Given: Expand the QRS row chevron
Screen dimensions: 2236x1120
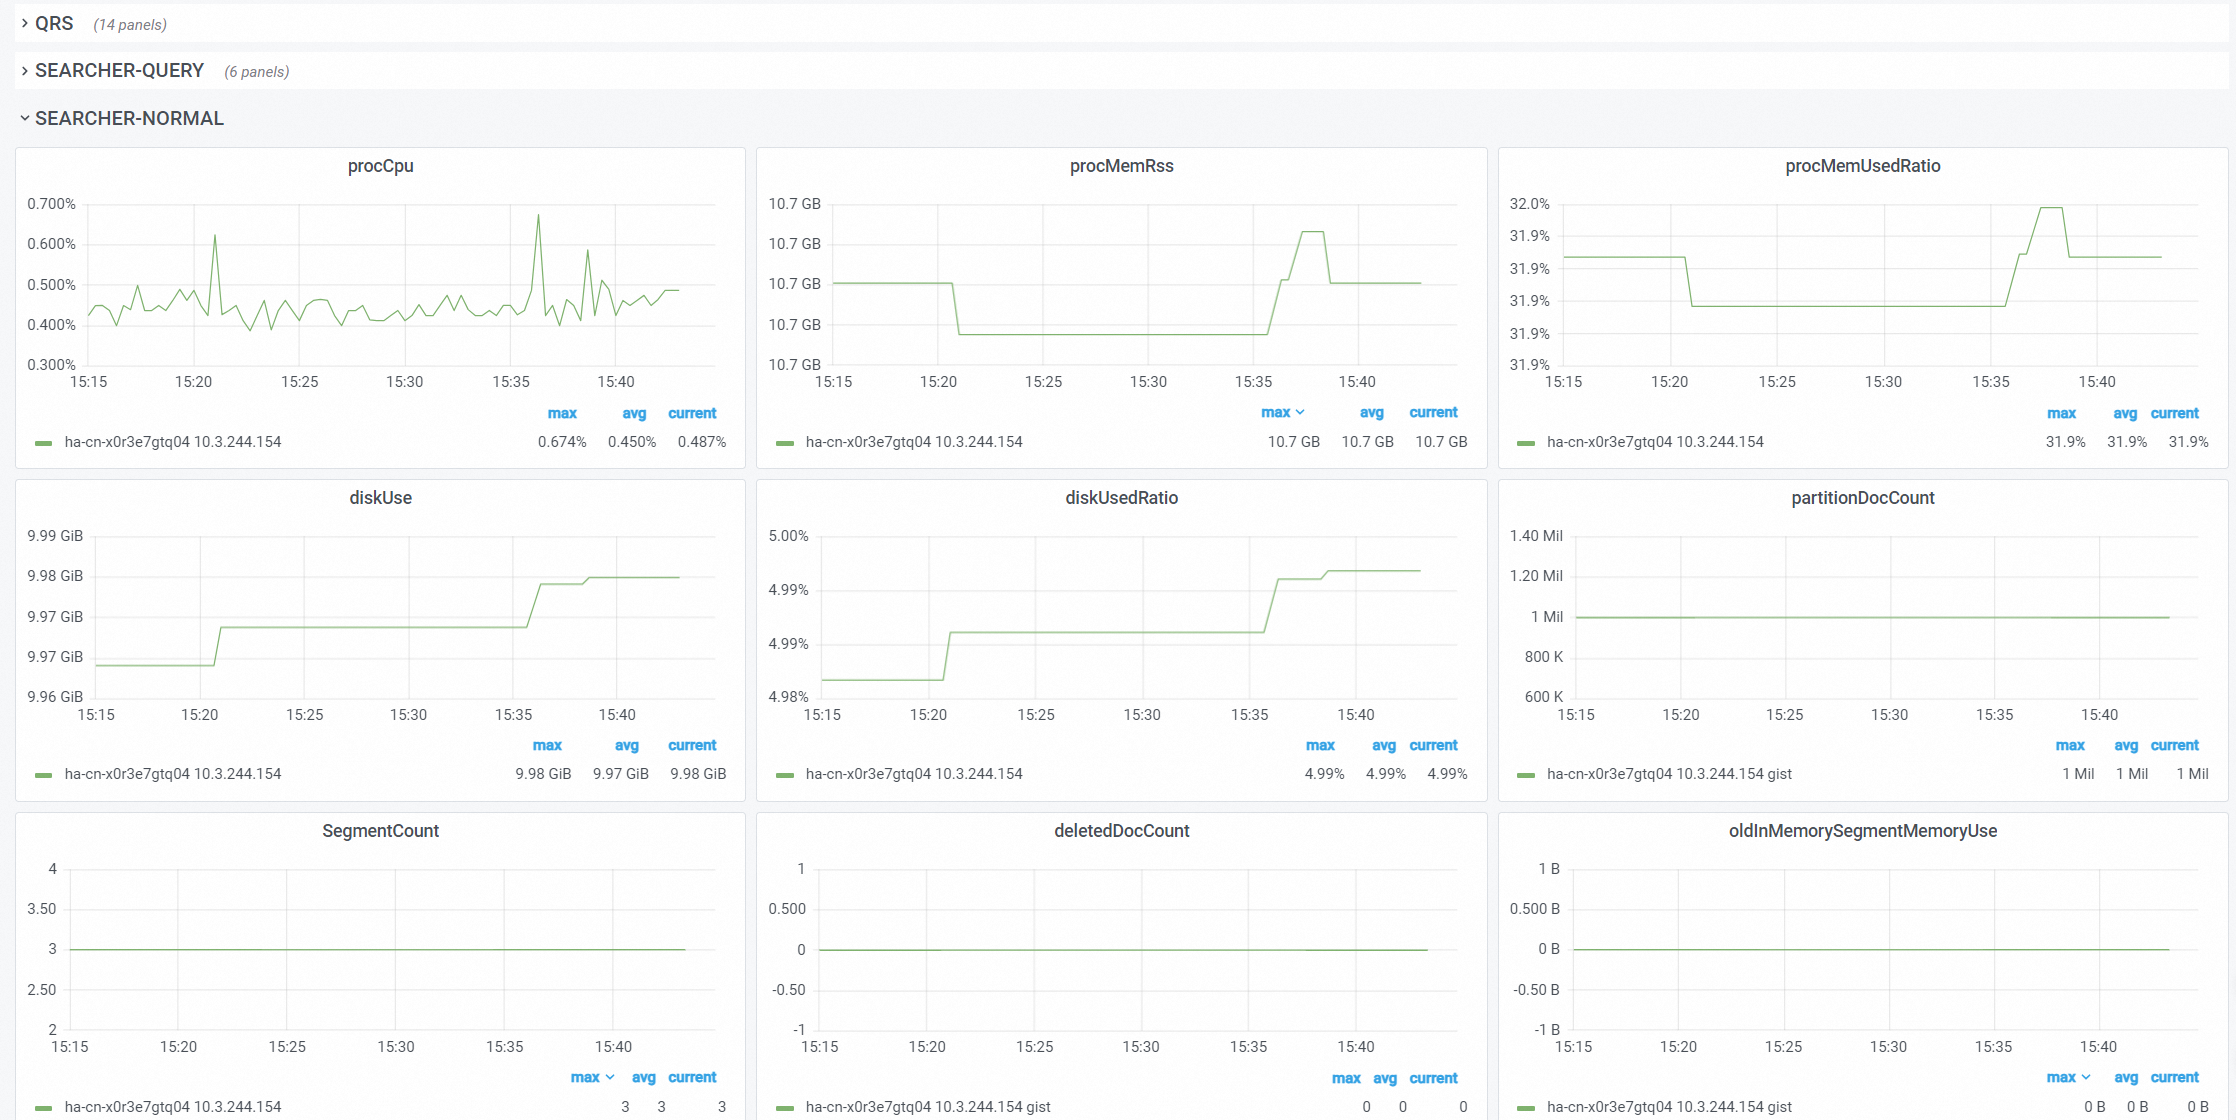Looking at the screenshot, I should (24, 23).
